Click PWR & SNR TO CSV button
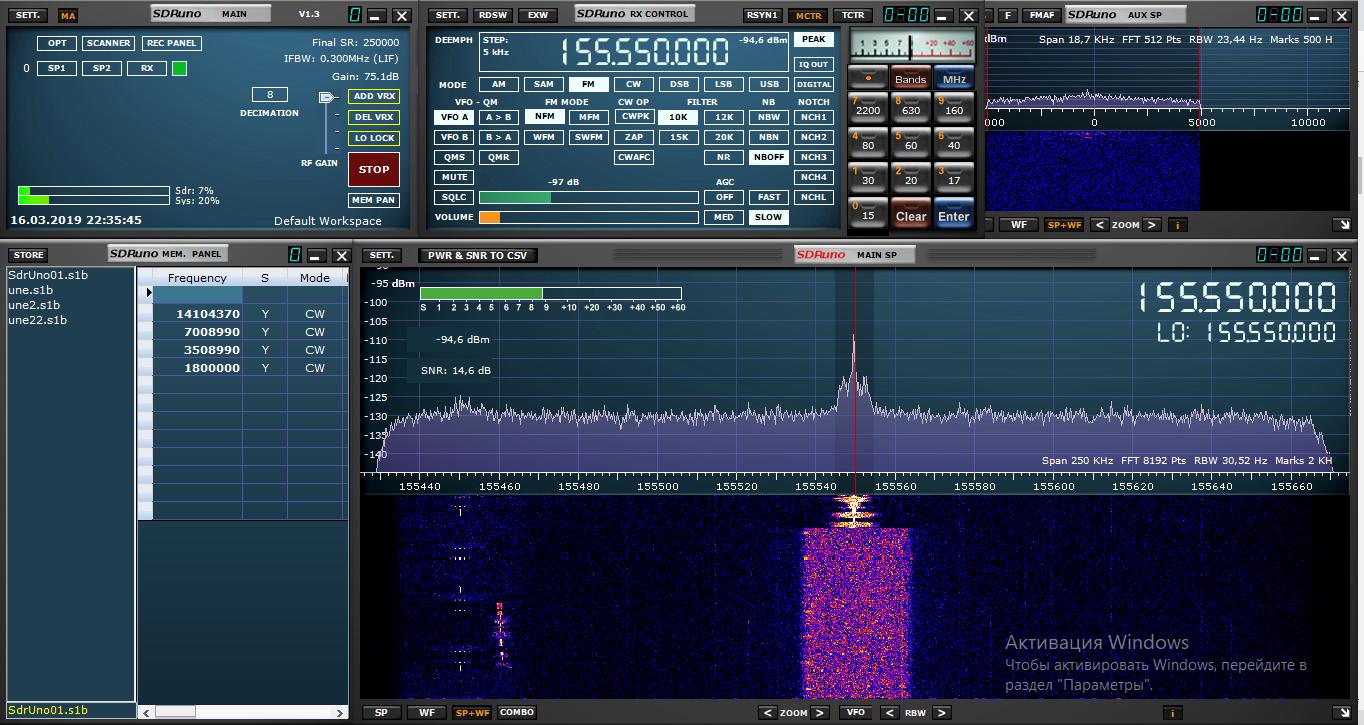 [x=477, y=255]
